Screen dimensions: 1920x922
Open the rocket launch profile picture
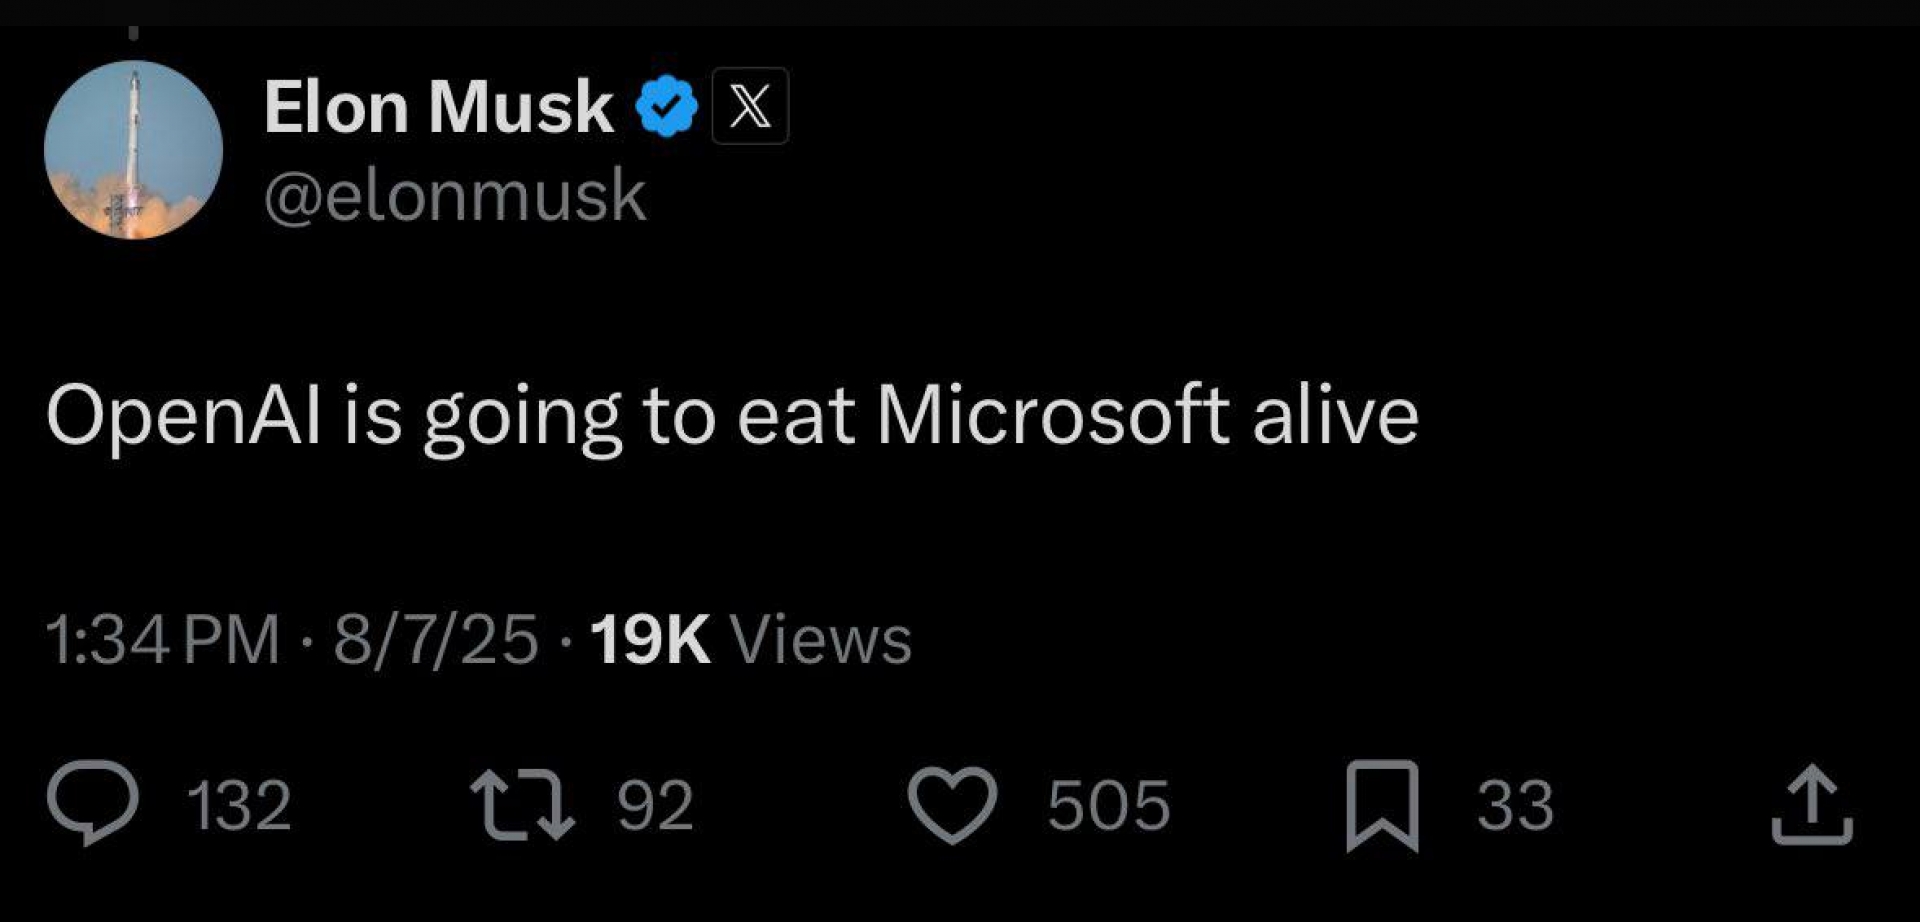point(133,150)
